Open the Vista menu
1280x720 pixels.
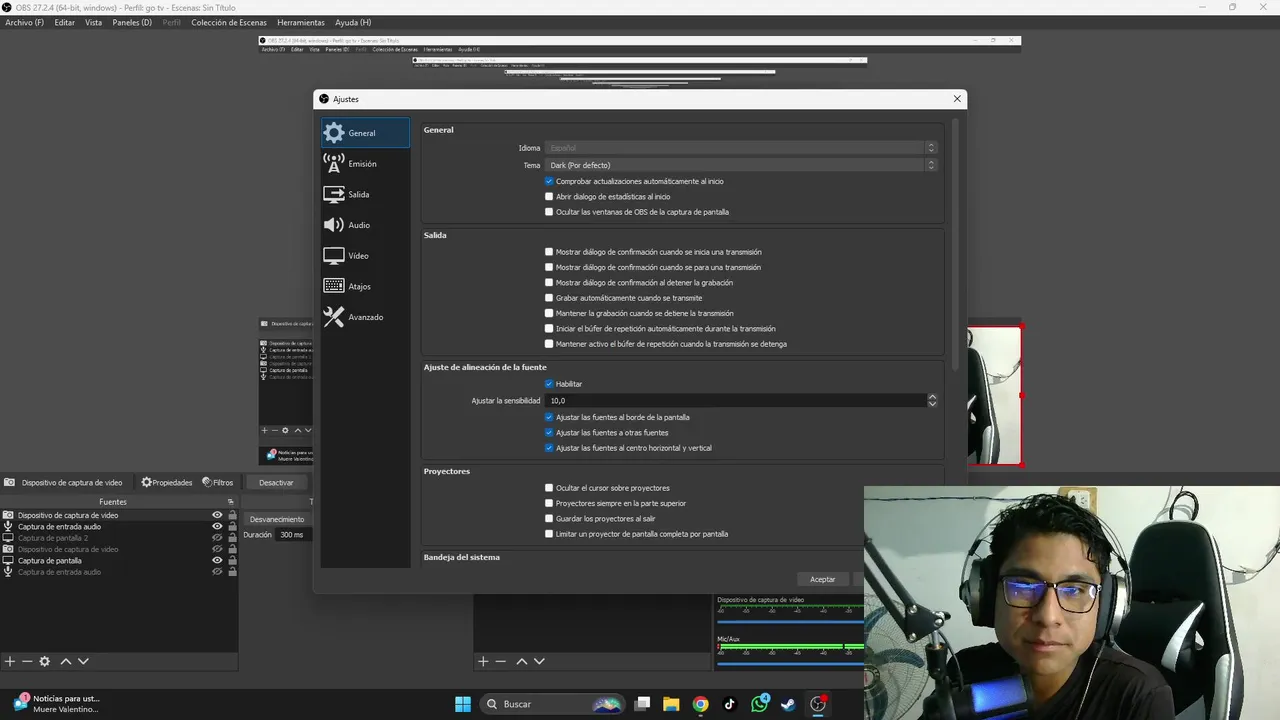[x=93, y=22]
